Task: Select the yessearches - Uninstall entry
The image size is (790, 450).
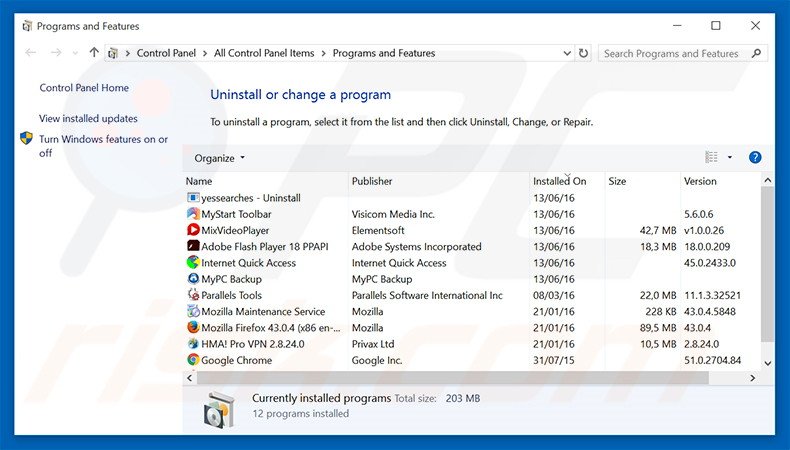Action: tap(251, 198)
